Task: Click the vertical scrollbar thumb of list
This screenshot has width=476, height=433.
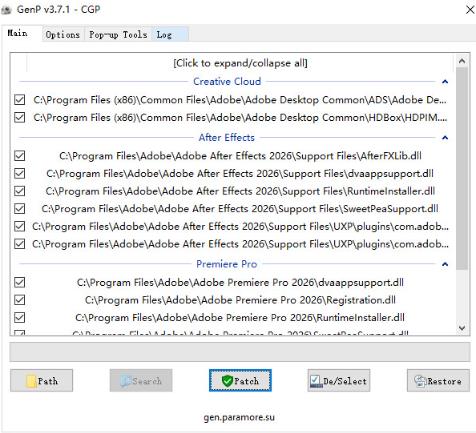Action: tap(462, 168)
